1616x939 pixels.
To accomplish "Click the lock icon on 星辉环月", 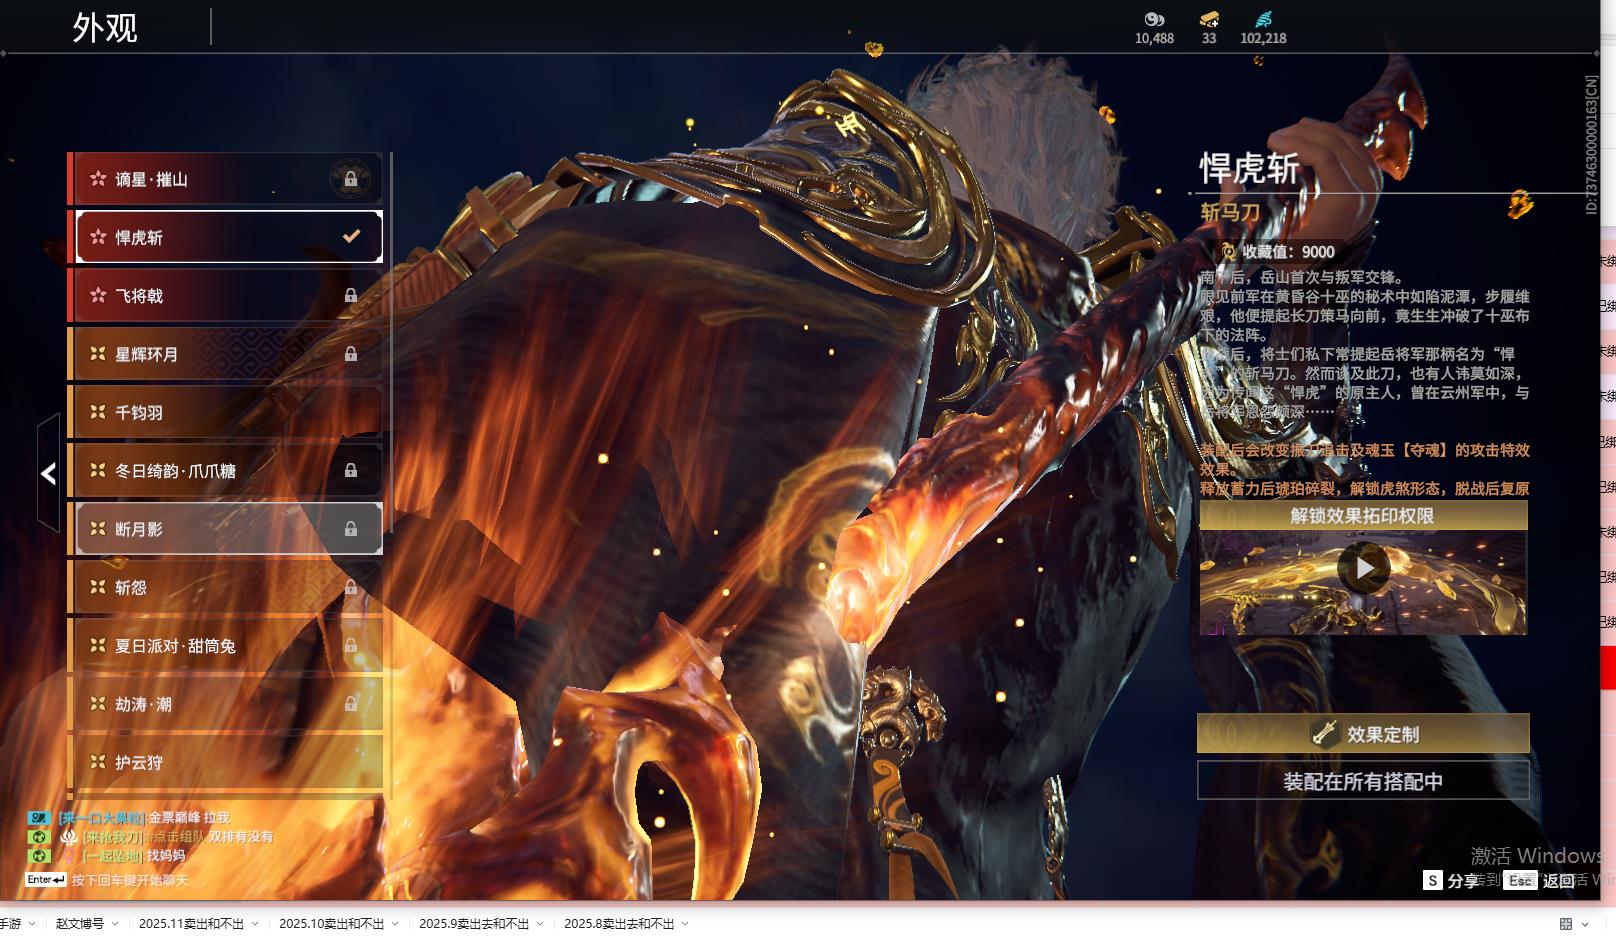I will point(351,354).
